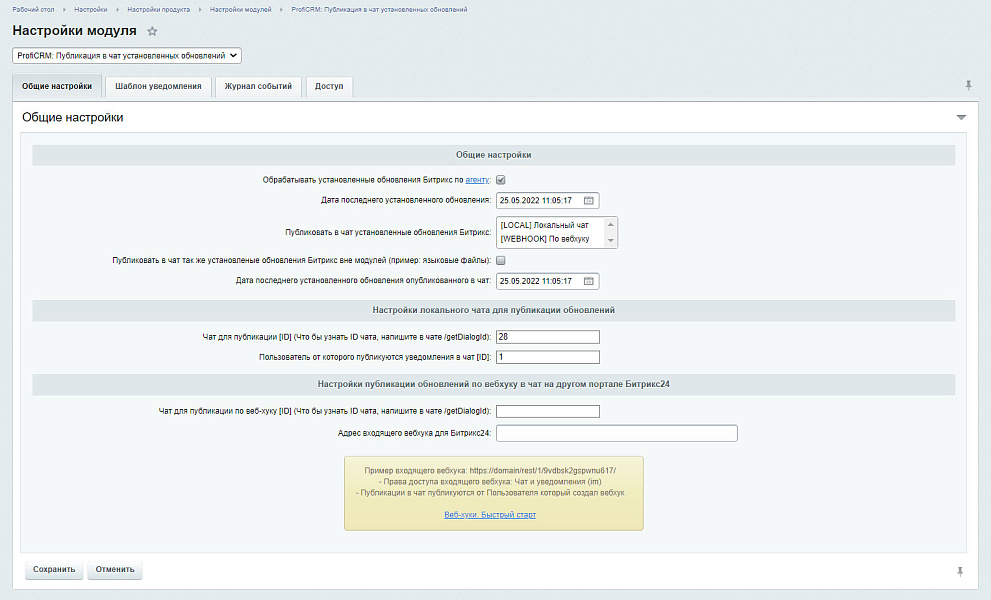Follow the агенту link
The image size is (991, 600).
coord(477,180)
